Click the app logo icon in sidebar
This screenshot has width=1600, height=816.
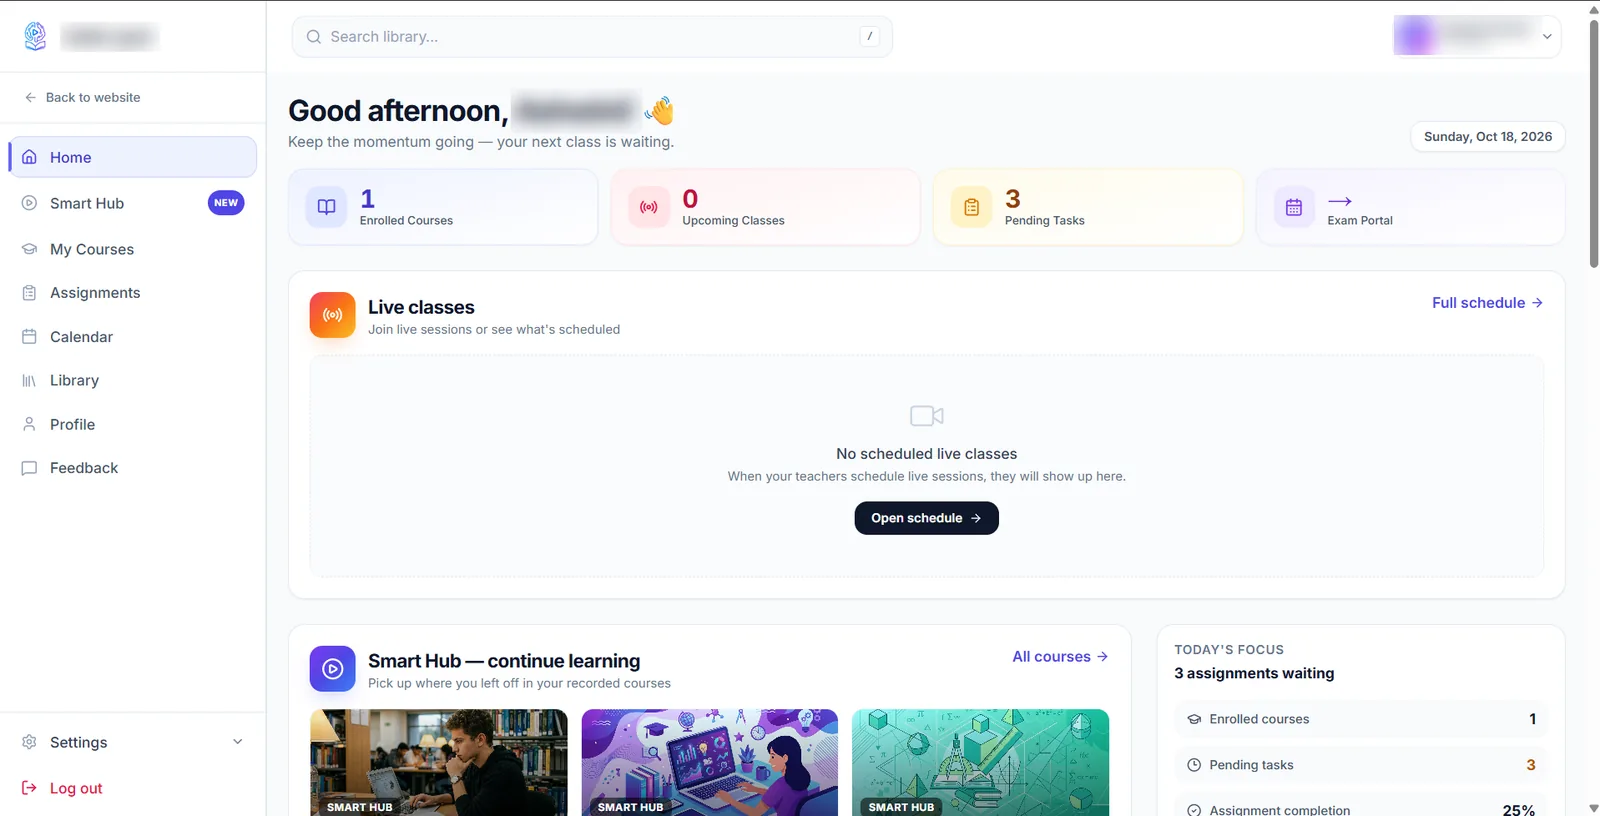click(x=35, y=37)
